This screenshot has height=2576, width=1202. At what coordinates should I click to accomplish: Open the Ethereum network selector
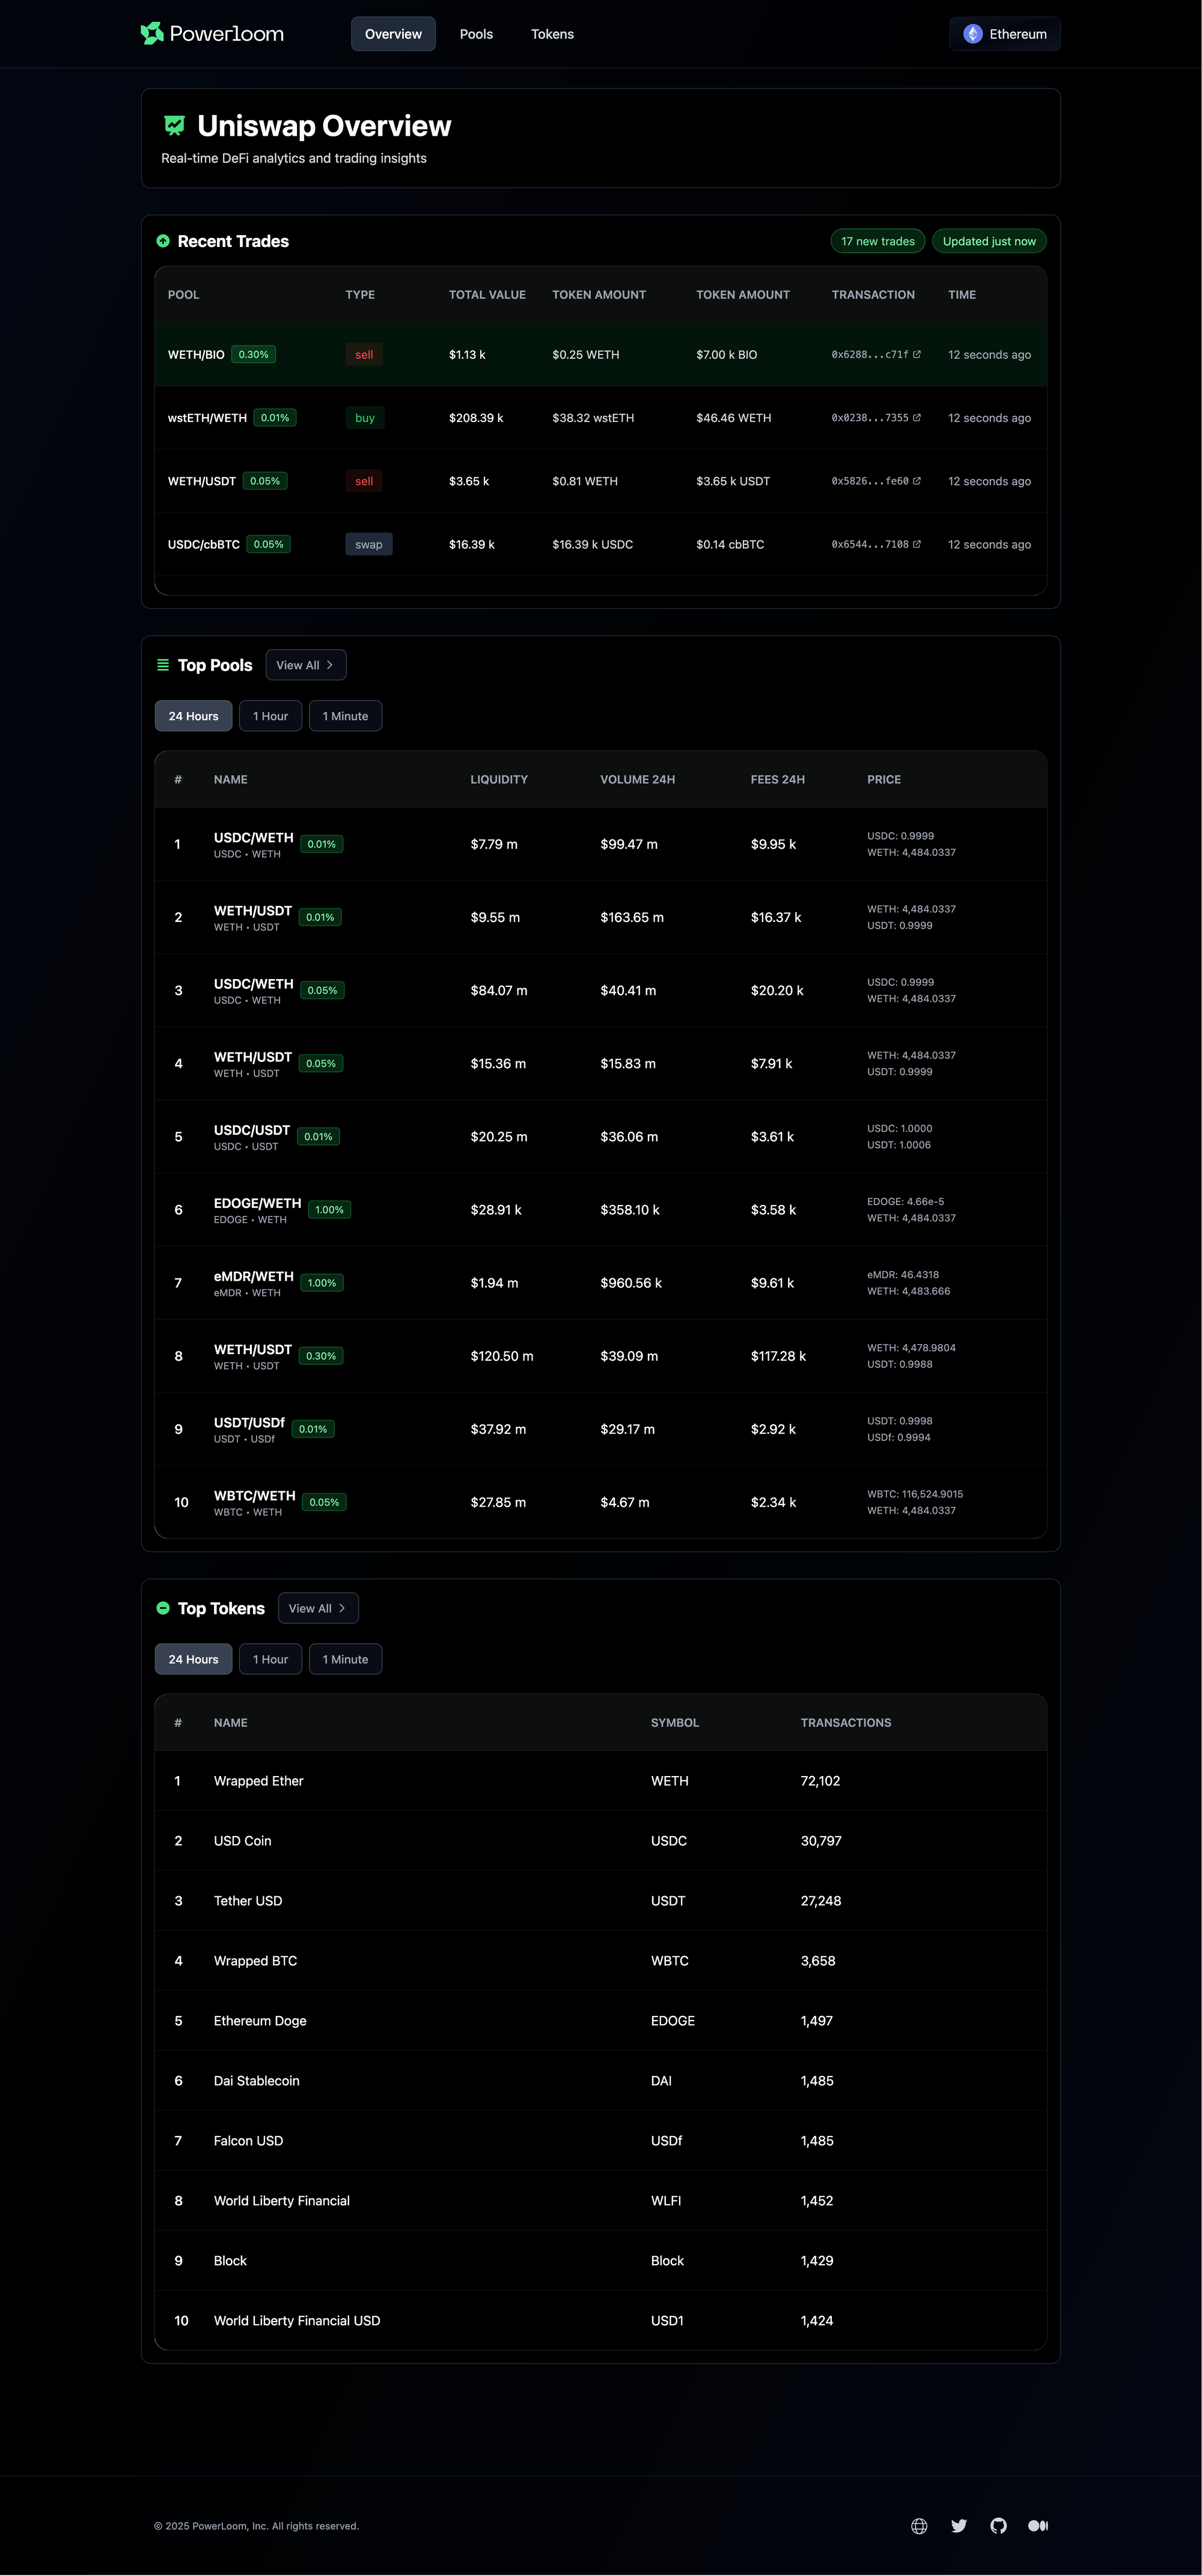point(1005,34)
